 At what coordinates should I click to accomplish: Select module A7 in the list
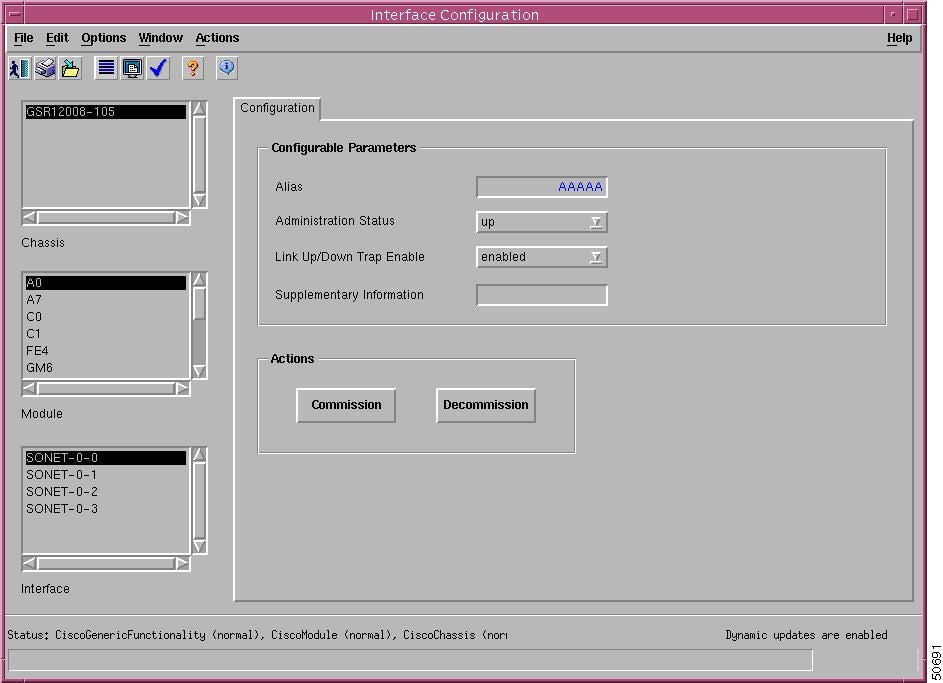click(106, 299)
